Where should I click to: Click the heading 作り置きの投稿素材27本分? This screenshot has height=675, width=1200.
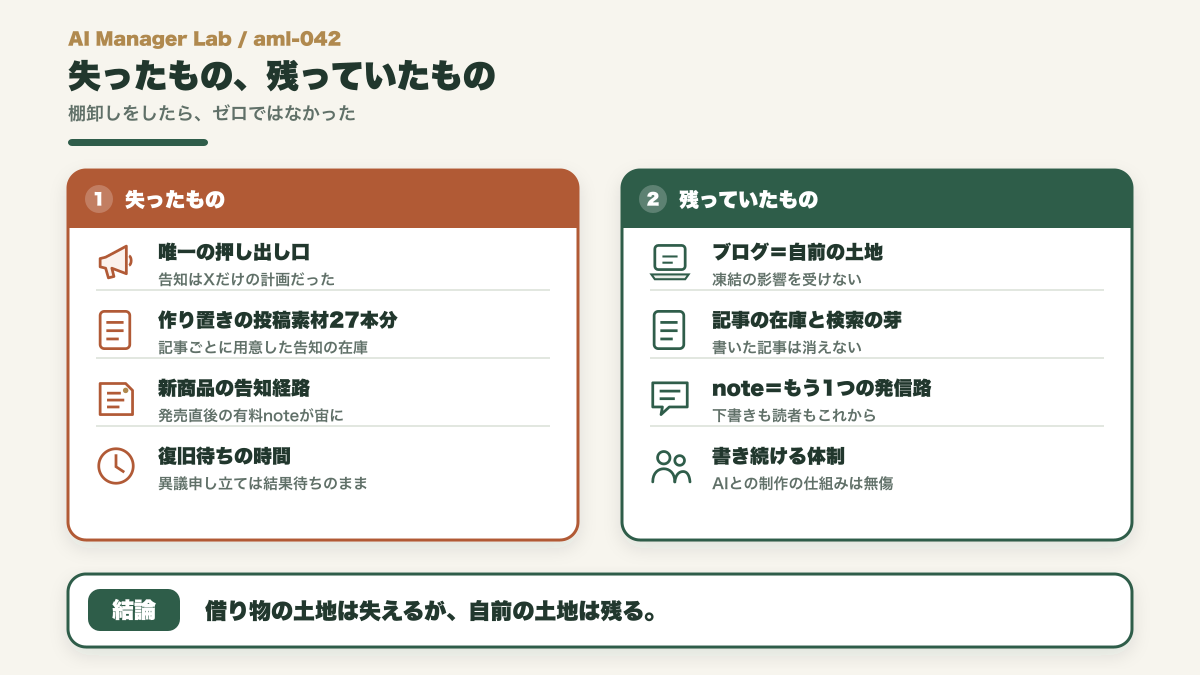(x=278, y=320)
